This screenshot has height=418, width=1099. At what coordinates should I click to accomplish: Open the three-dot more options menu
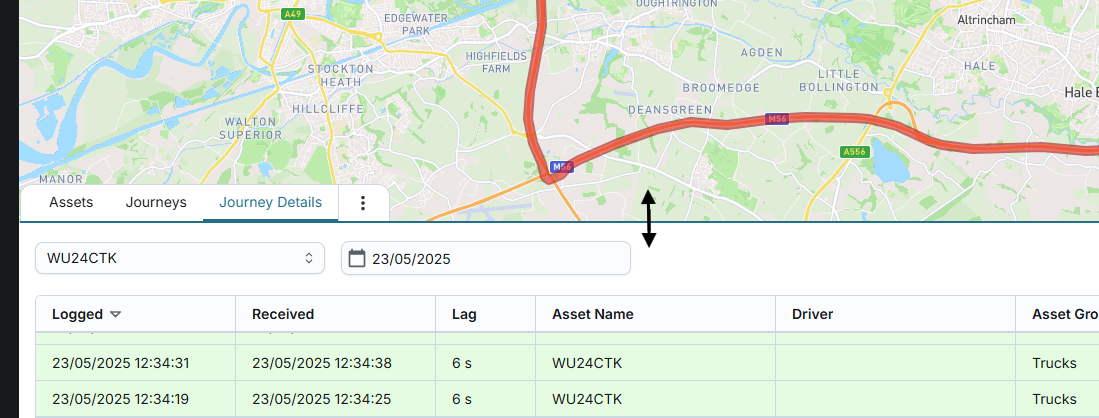(363, 203)
